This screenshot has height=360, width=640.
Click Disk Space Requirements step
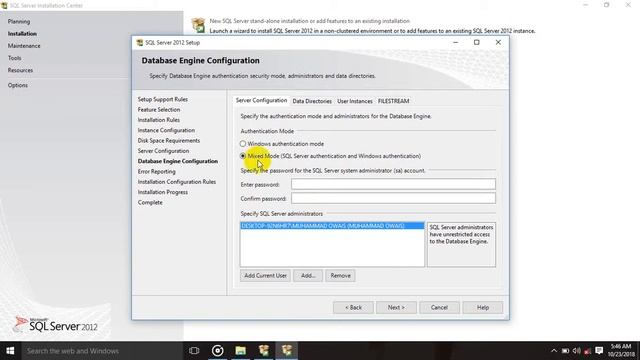[169, 140]
